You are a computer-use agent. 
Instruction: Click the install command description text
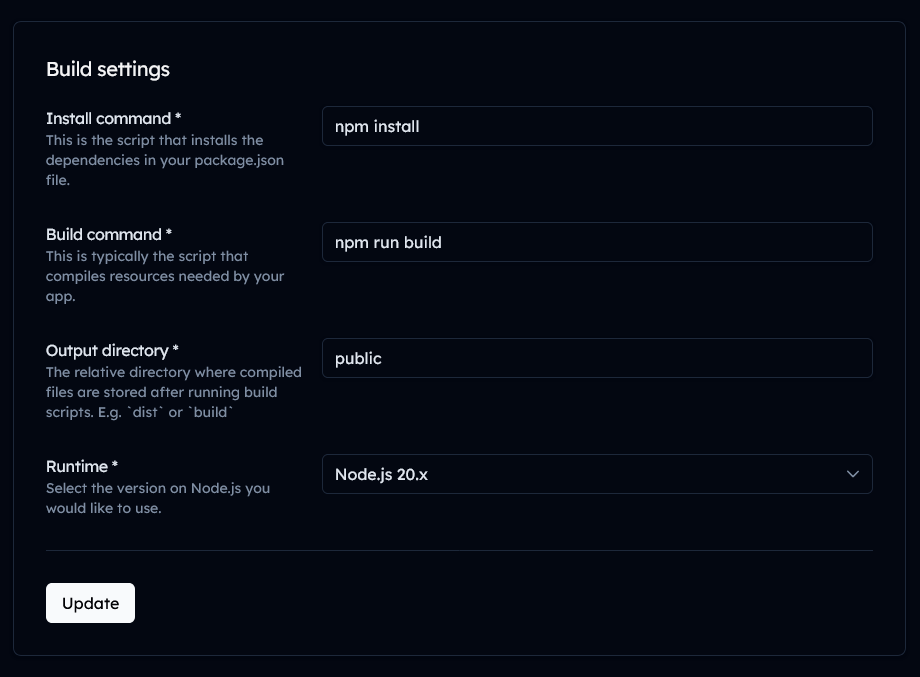(x=164, y=160)
